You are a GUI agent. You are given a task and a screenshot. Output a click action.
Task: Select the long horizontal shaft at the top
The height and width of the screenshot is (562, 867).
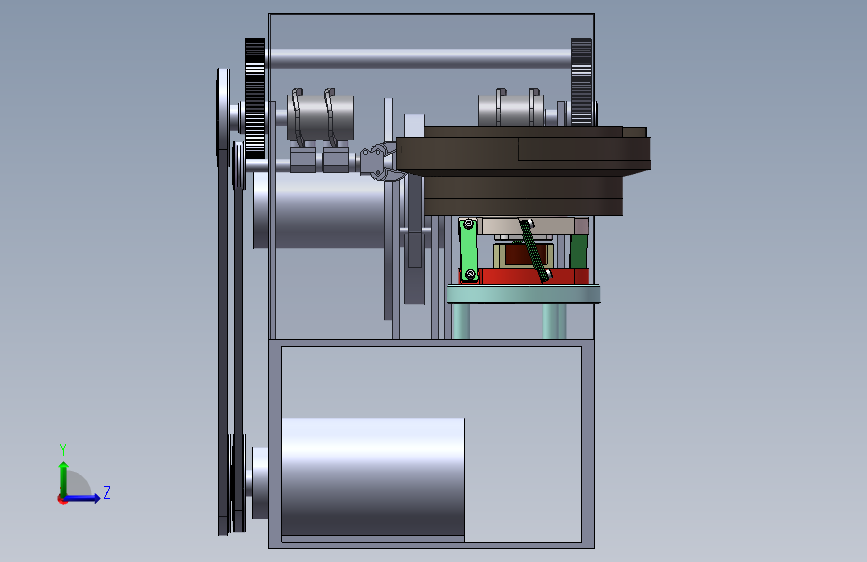[x=417, y=59]
